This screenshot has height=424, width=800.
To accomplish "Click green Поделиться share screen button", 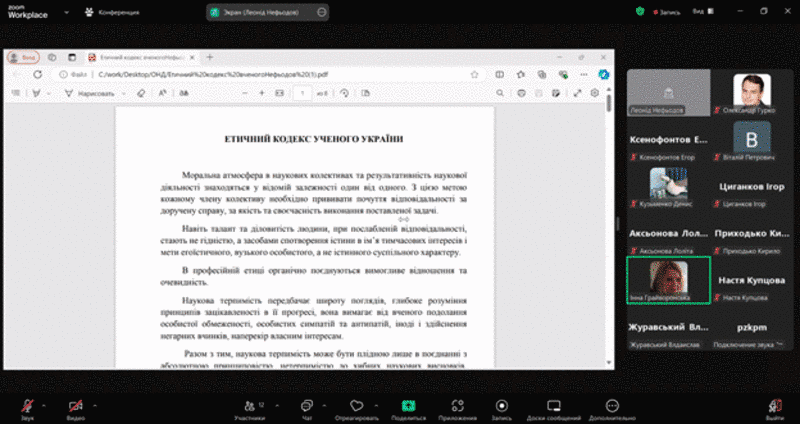I will 408,410.
